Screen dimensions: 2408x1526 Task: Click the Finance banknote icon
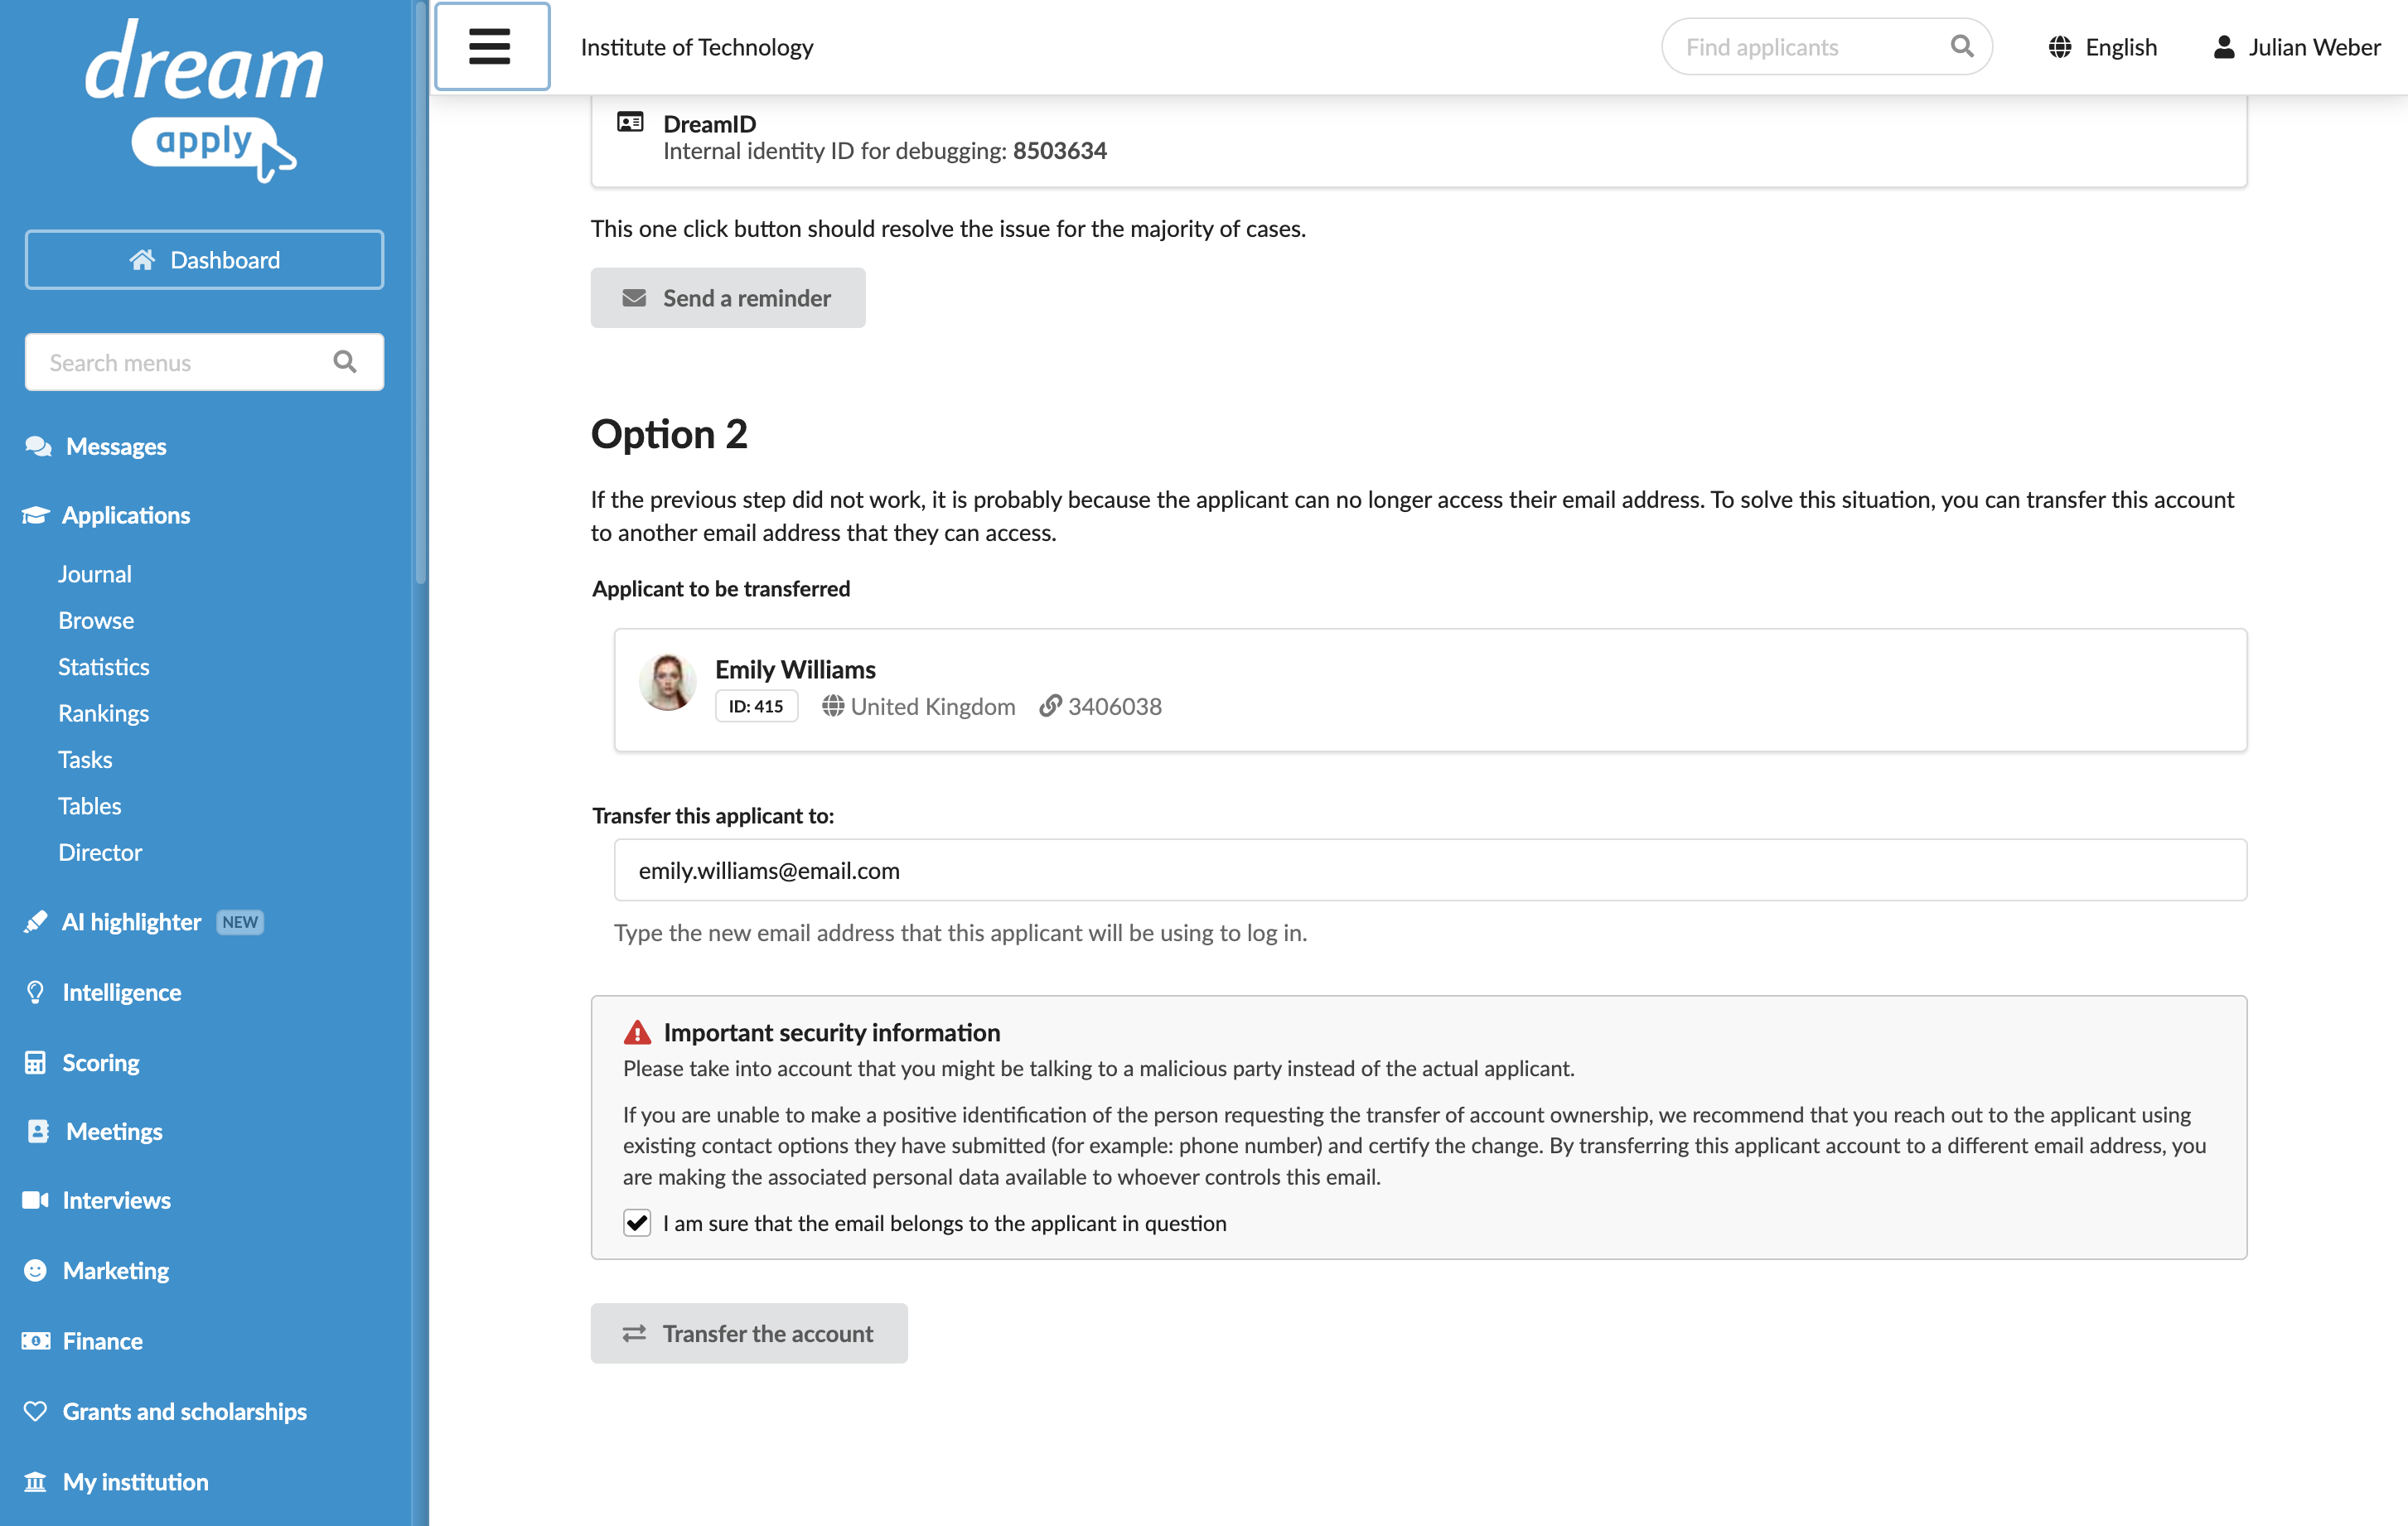(x=35, y=1341)
